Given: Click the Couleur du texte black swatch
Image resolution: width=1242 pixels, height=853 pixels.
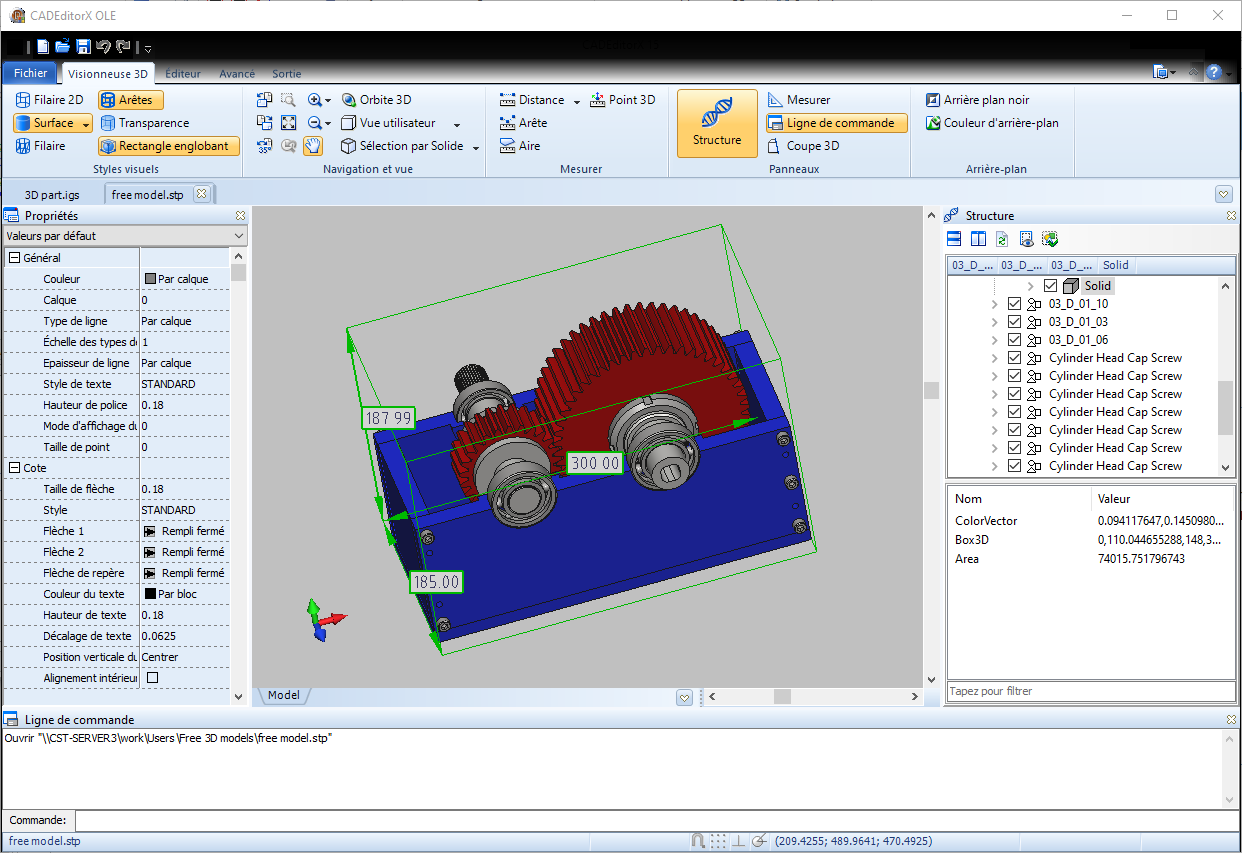Looking at the screenshot, I should click(150, 594).
